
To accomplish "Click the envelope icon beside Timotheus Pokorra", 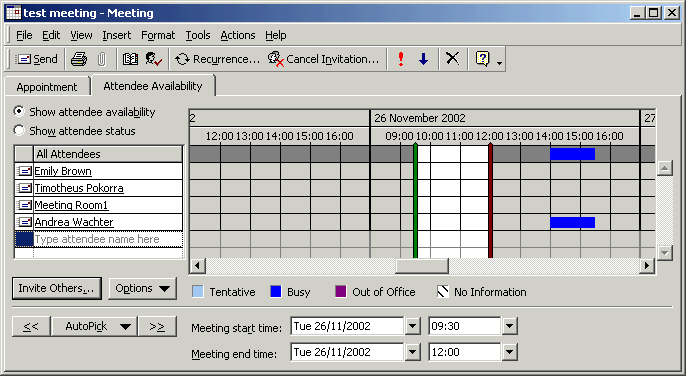I will click(24, 188).
